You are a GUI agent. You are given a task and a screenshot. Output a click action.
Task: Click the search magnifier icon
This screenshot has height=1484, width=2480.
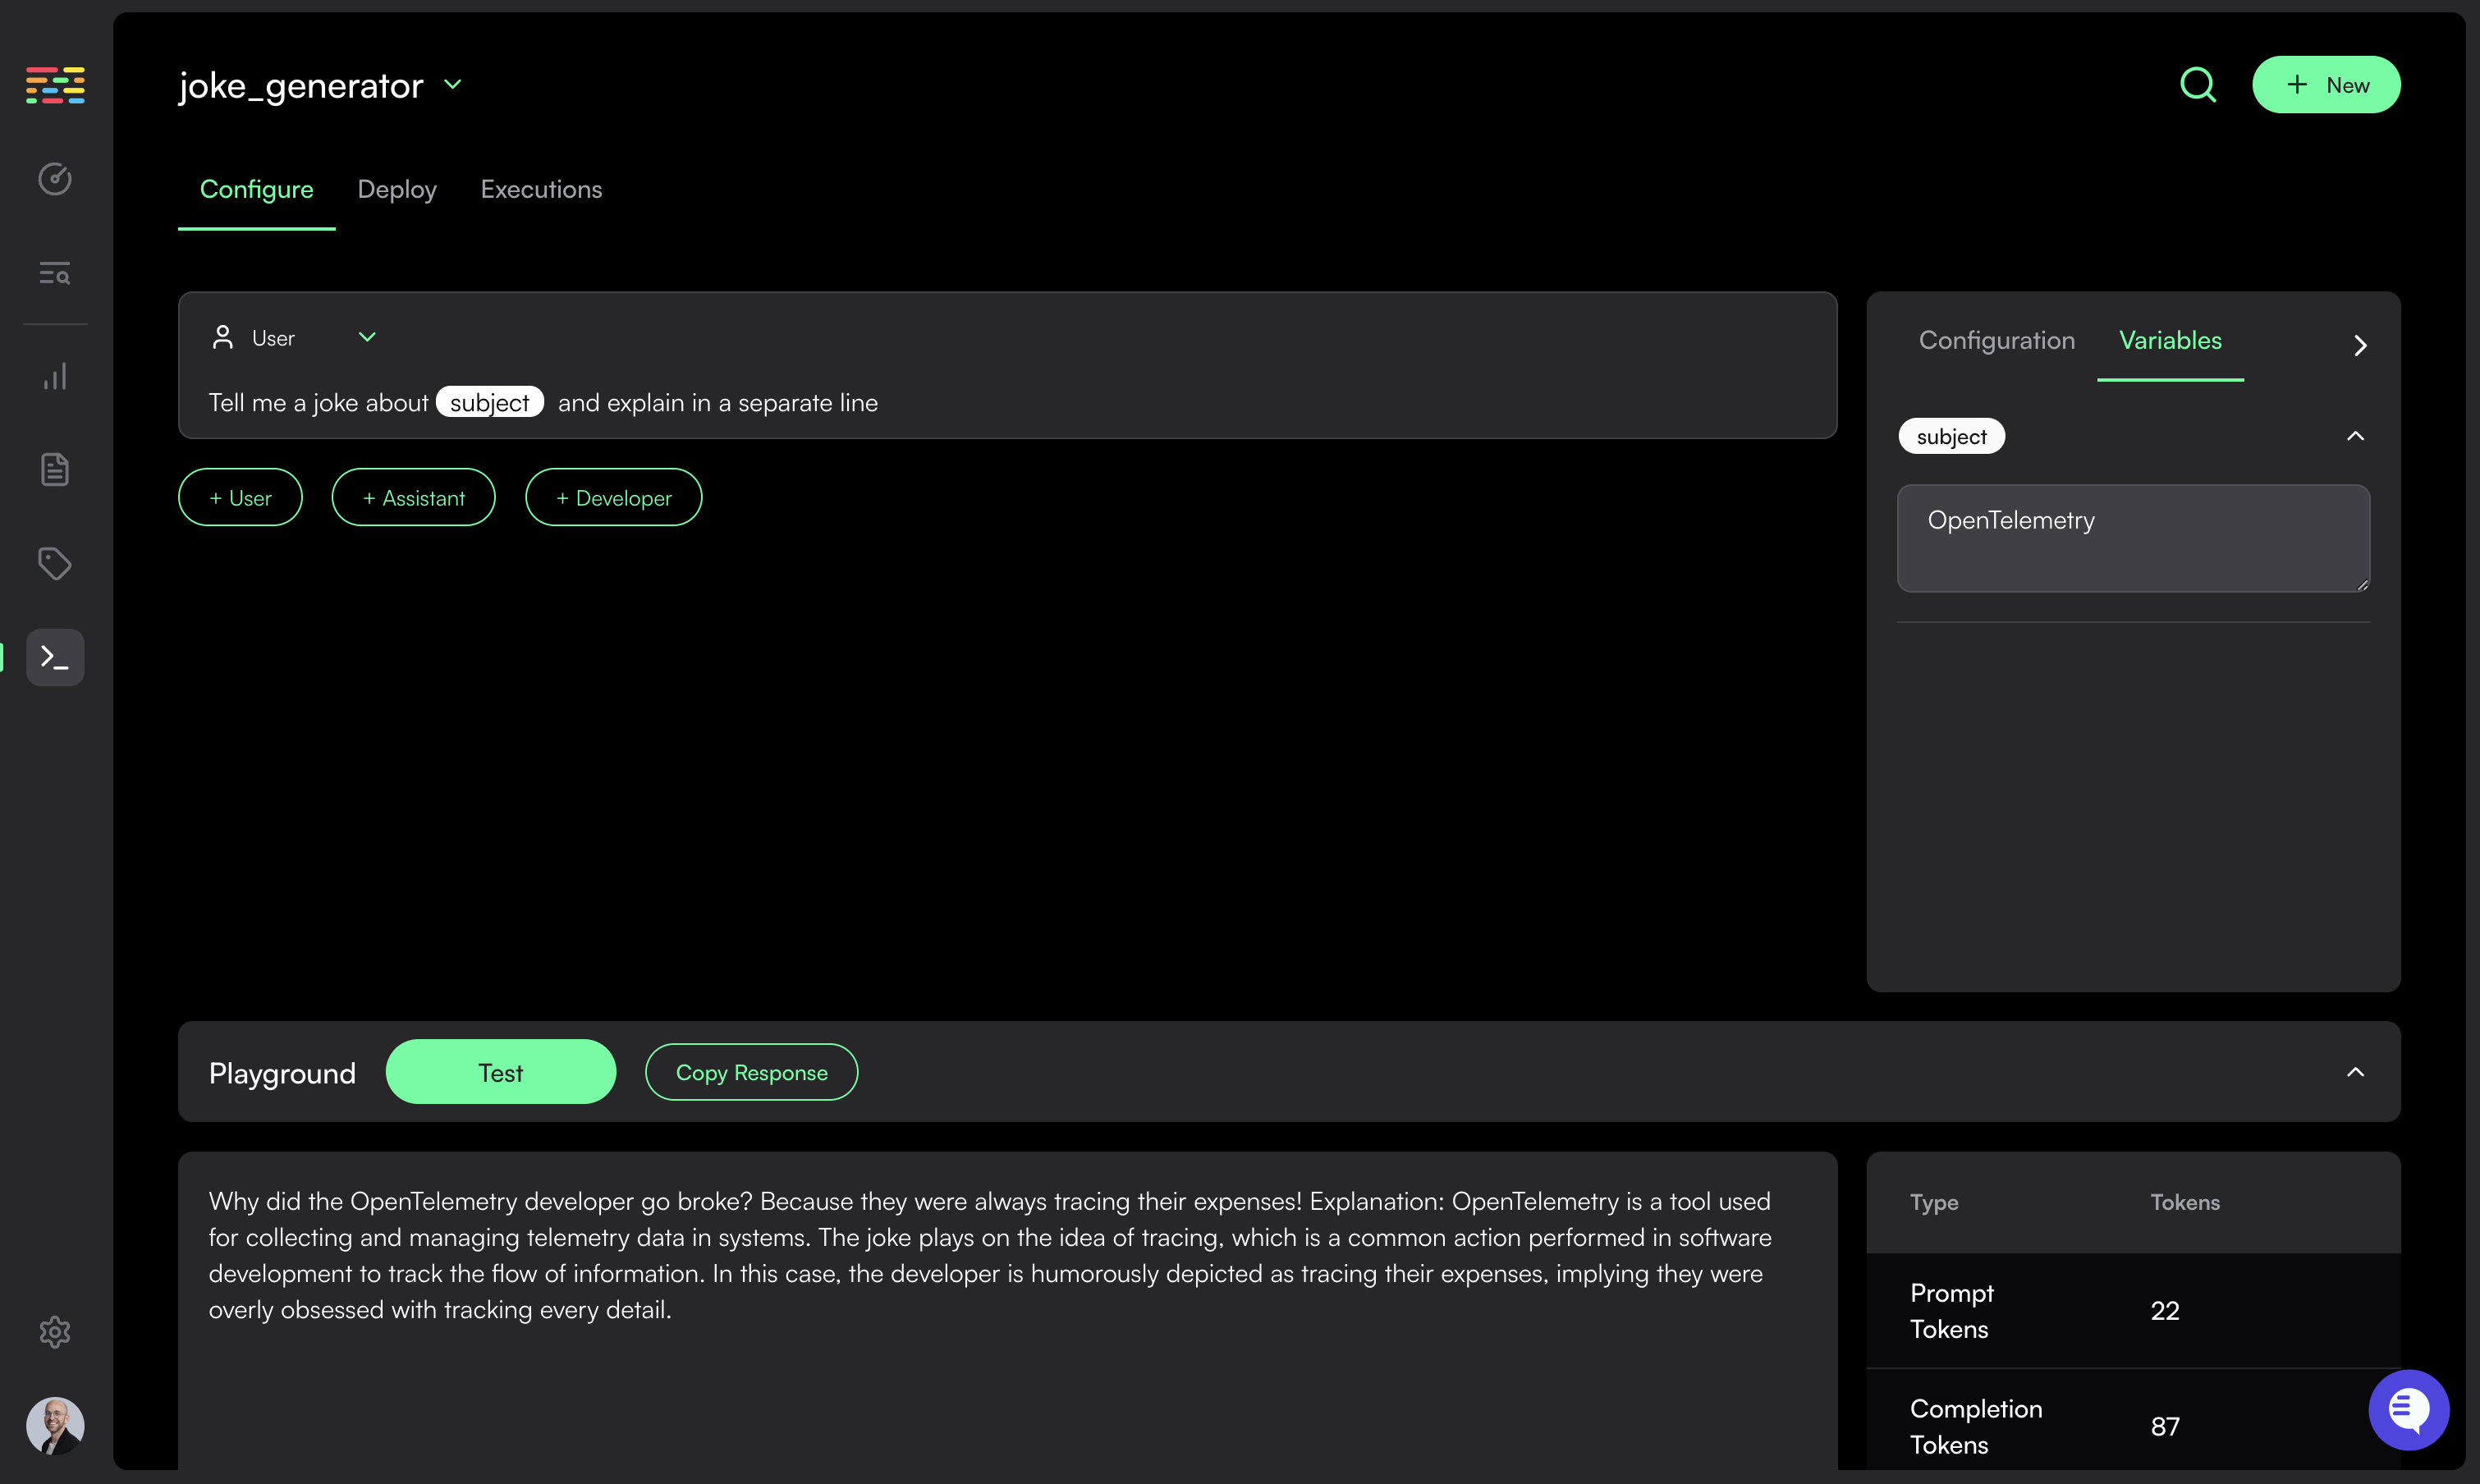pos(2197,85)
